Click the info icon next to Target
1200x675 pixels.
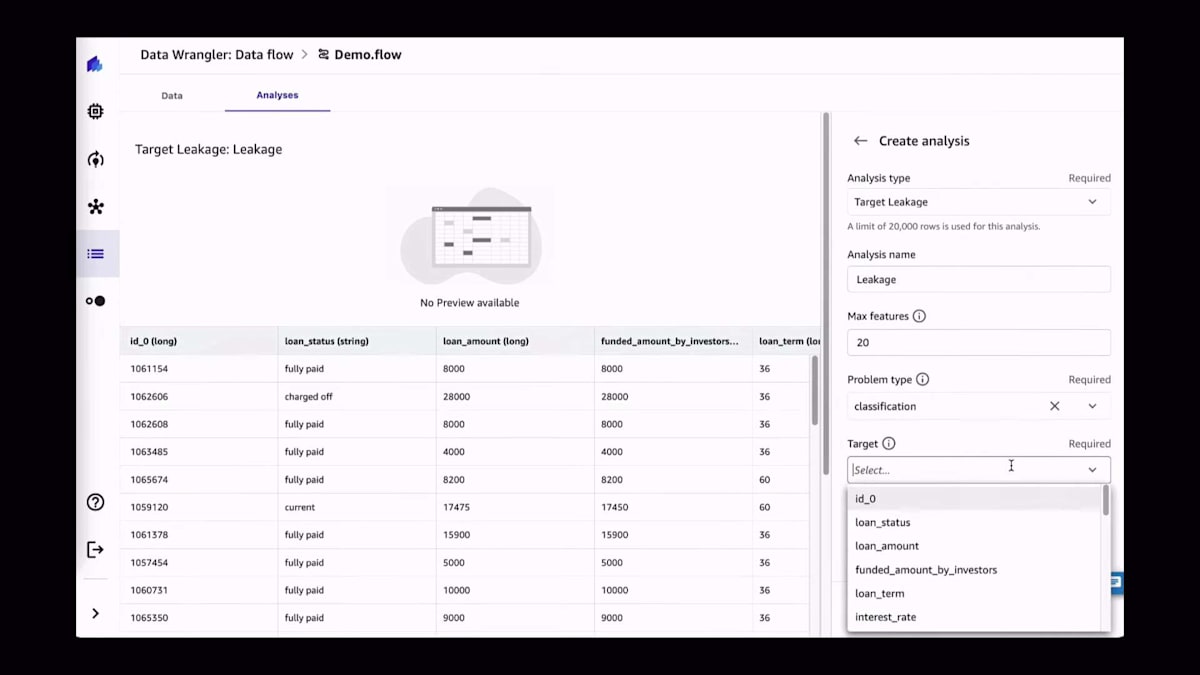(889, 444)
